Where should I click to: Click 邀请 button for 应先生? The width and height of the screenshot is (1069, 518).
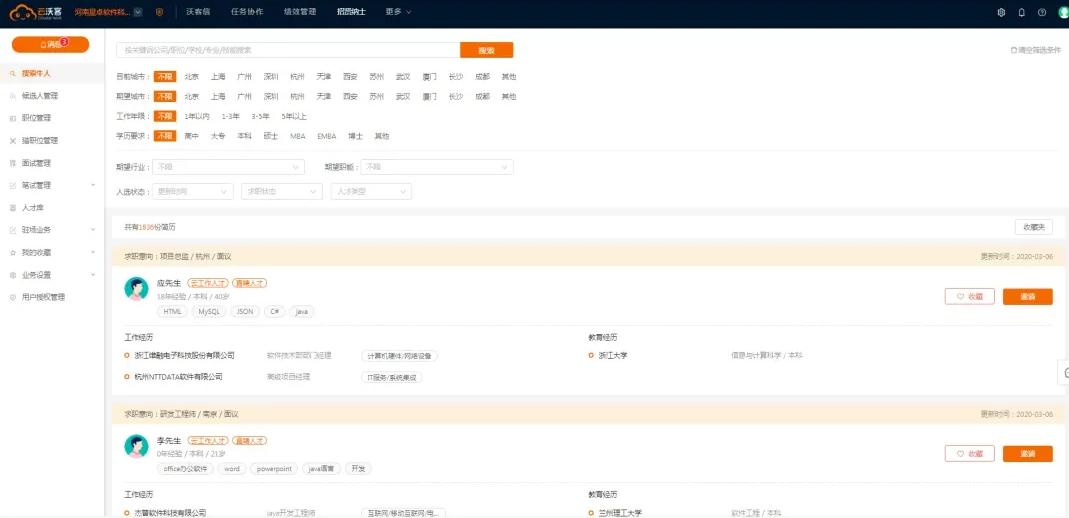pyautogui.click(x=1027, y=296)
